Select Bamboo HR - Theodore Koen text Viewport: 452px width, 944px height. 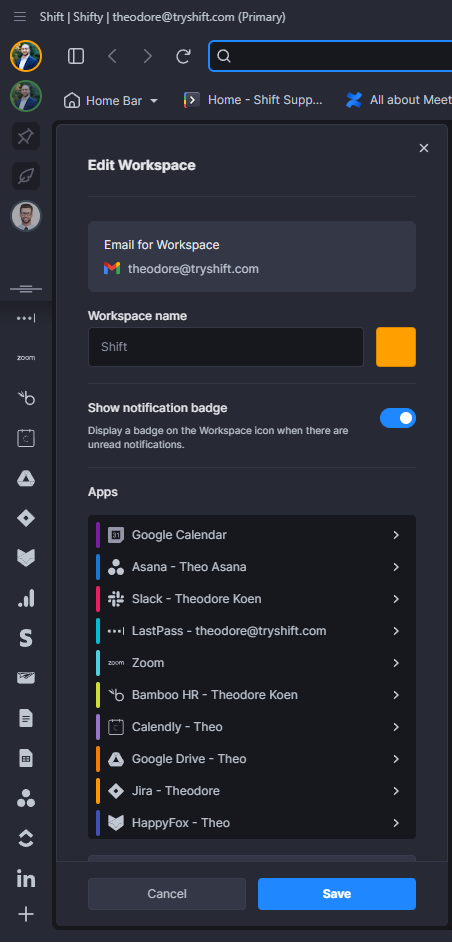[215, 695]
